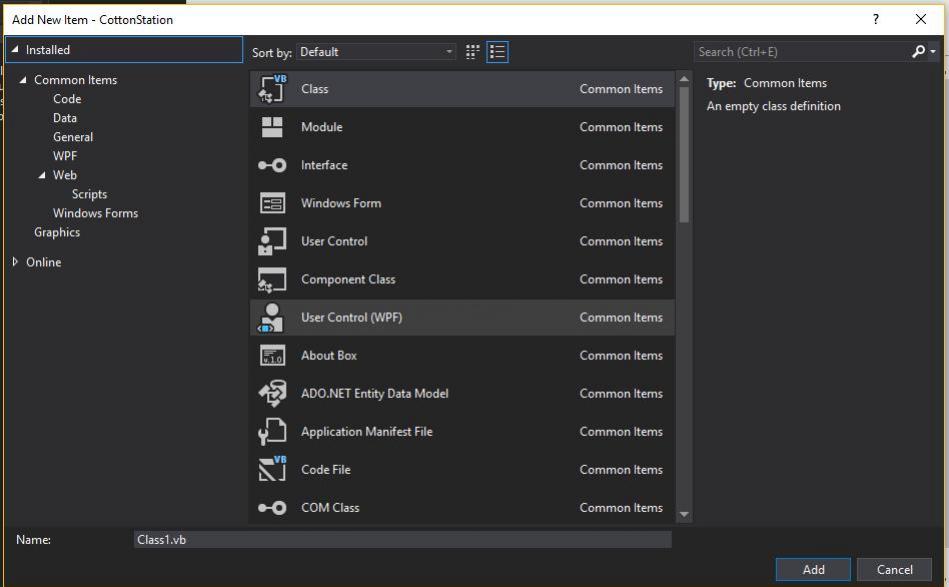Select the User Control template icon
Screen dimensions: 949x587
[x=272, y=241]
